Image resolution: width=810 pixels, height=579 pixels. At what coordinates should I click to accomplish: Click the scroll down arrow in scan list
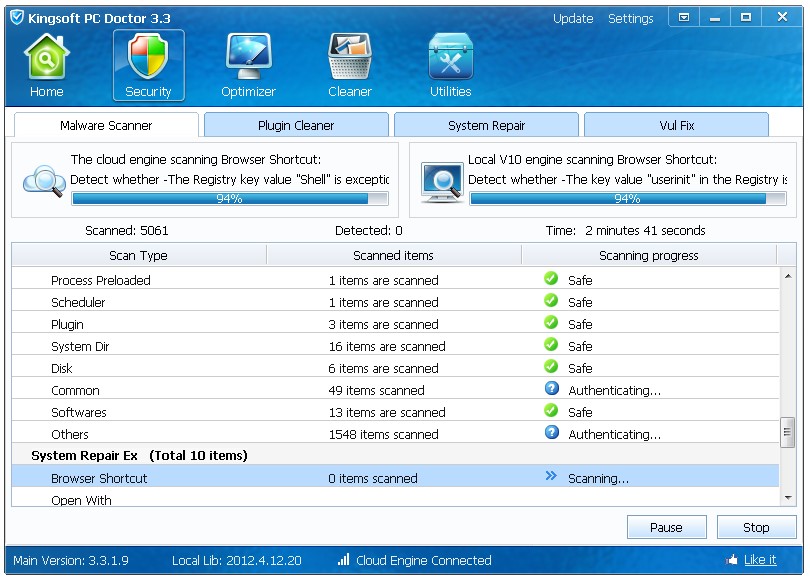click(788, 497)
